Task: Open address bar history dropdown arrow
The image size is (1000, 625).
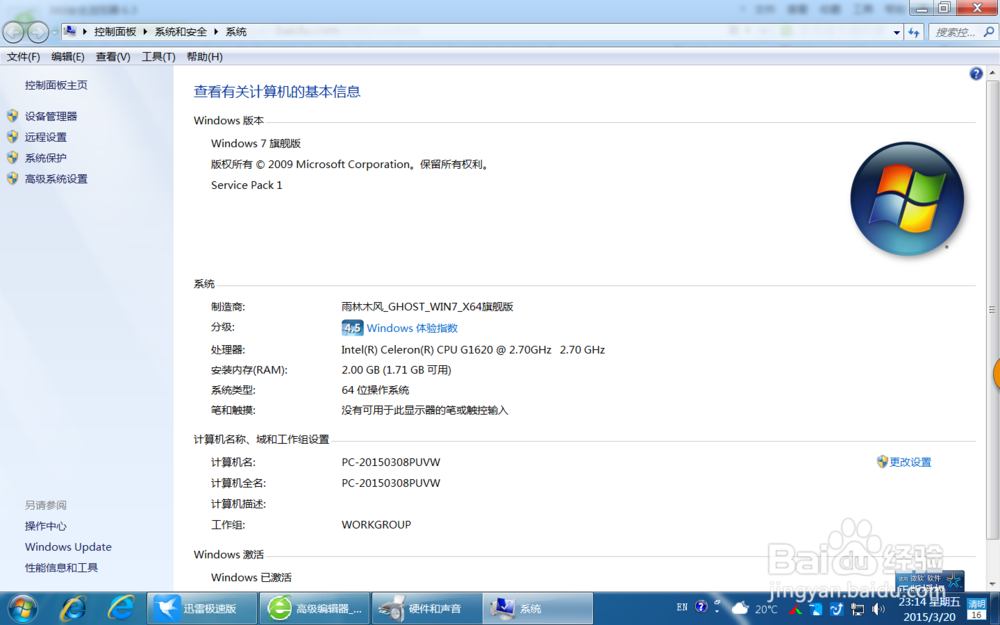Action: (x=897, y=33)
